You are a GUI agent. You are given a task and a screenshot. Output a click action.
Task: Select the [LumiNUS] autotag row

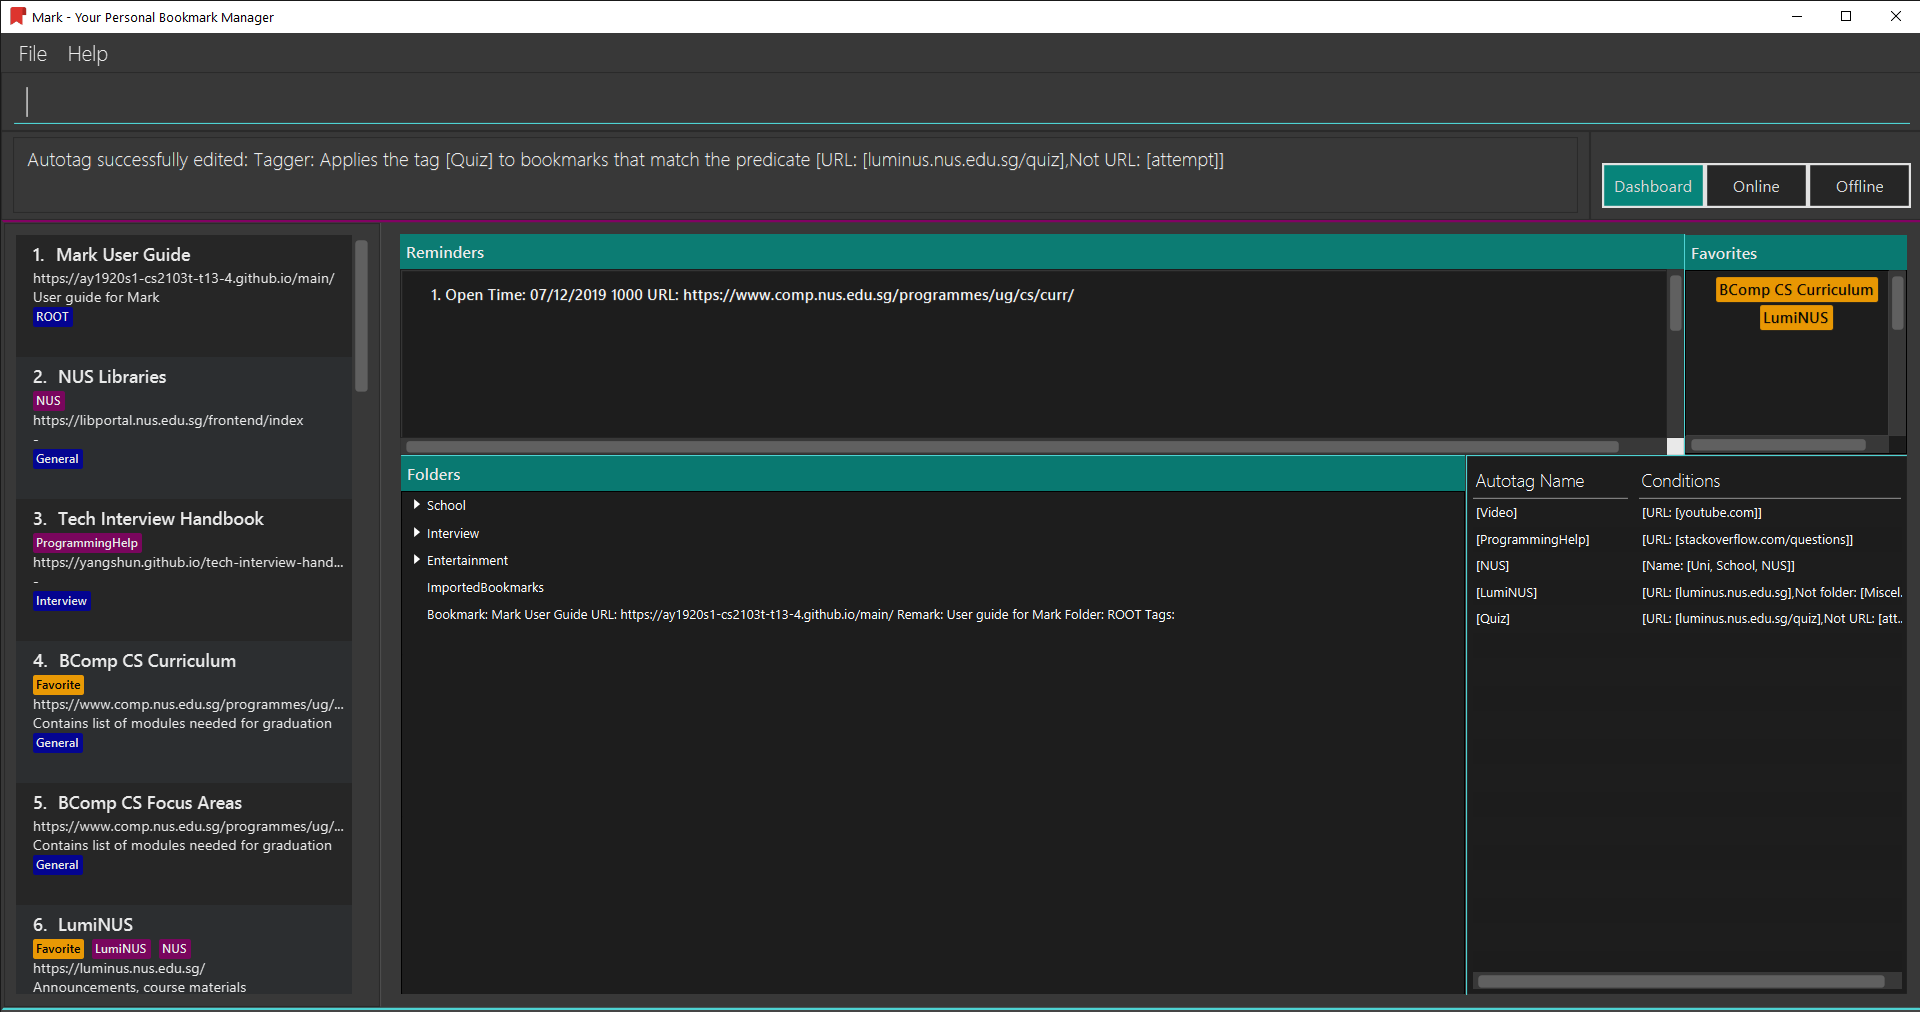[1687, 592]
